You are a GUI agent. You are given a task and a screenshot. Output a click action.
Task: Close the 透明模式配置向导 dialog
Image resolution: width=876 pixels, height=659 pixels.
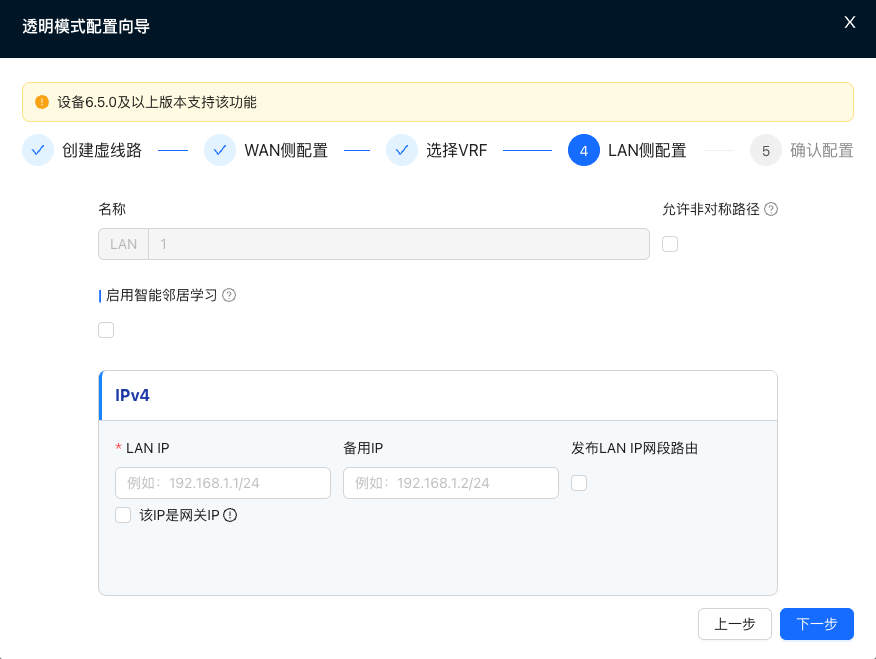point(850,22)
